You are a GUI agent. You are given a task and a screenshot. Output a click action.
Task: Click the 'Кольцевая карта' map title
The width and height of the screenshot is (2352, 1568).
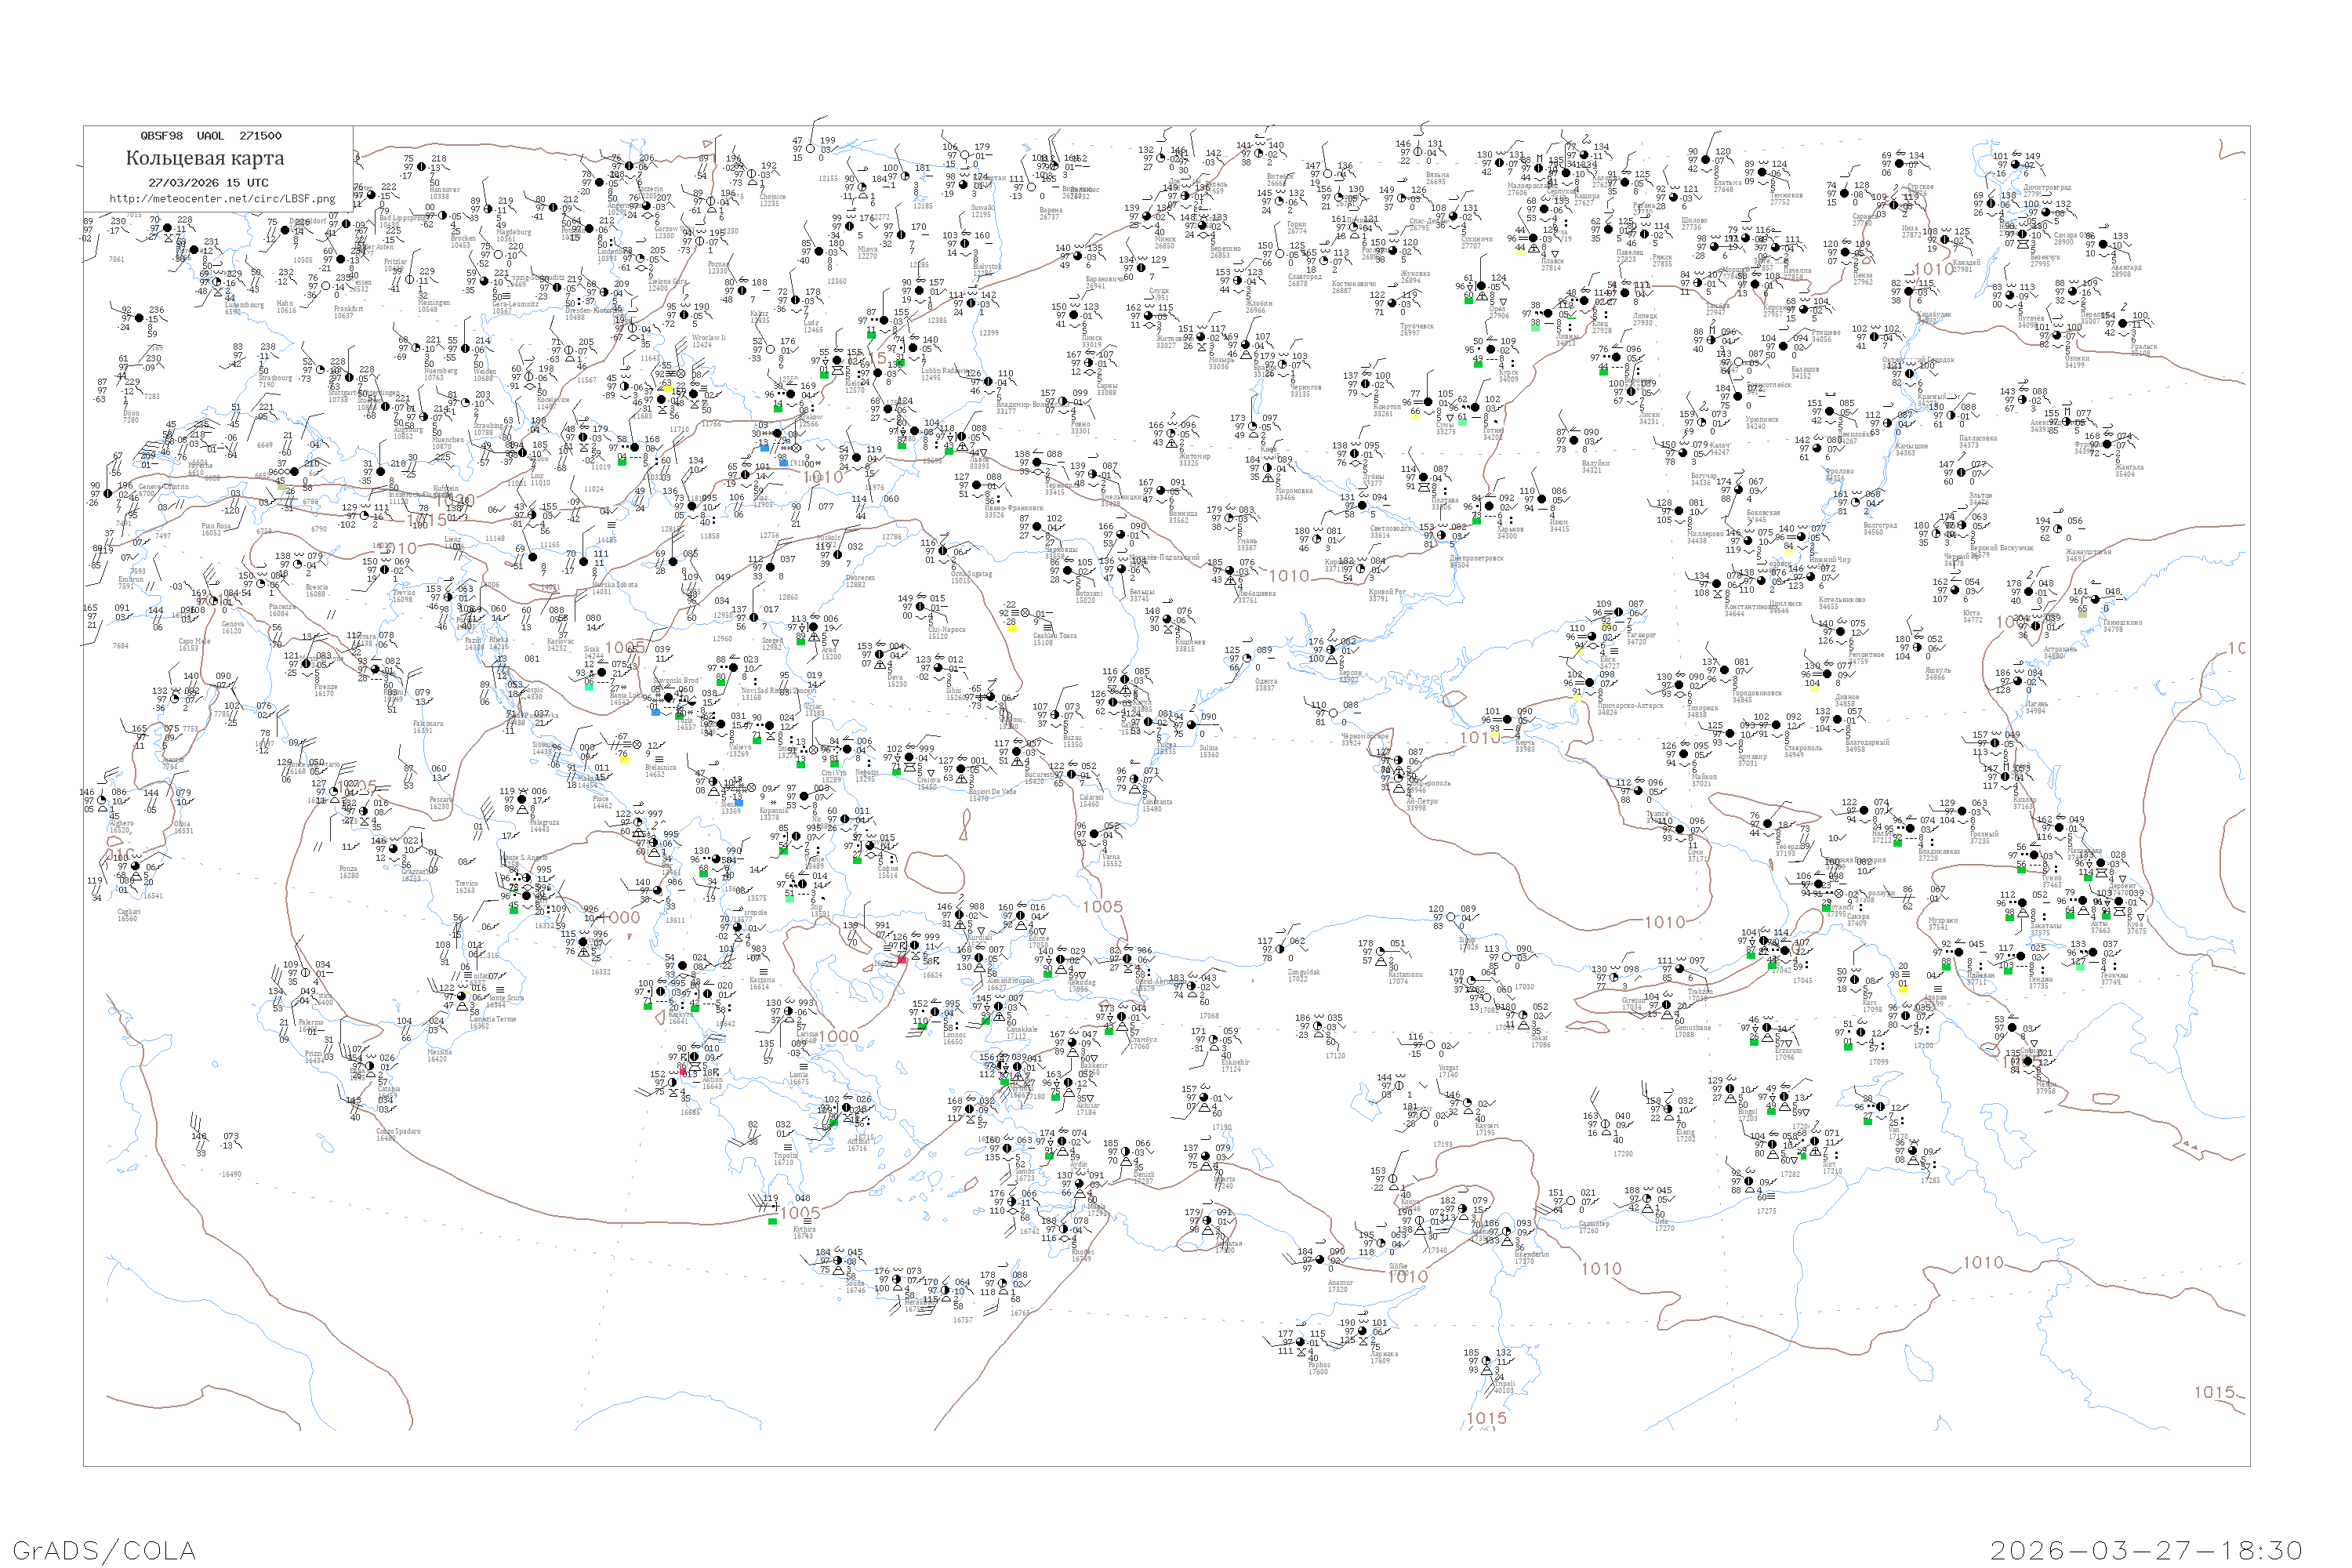point(204,158)
